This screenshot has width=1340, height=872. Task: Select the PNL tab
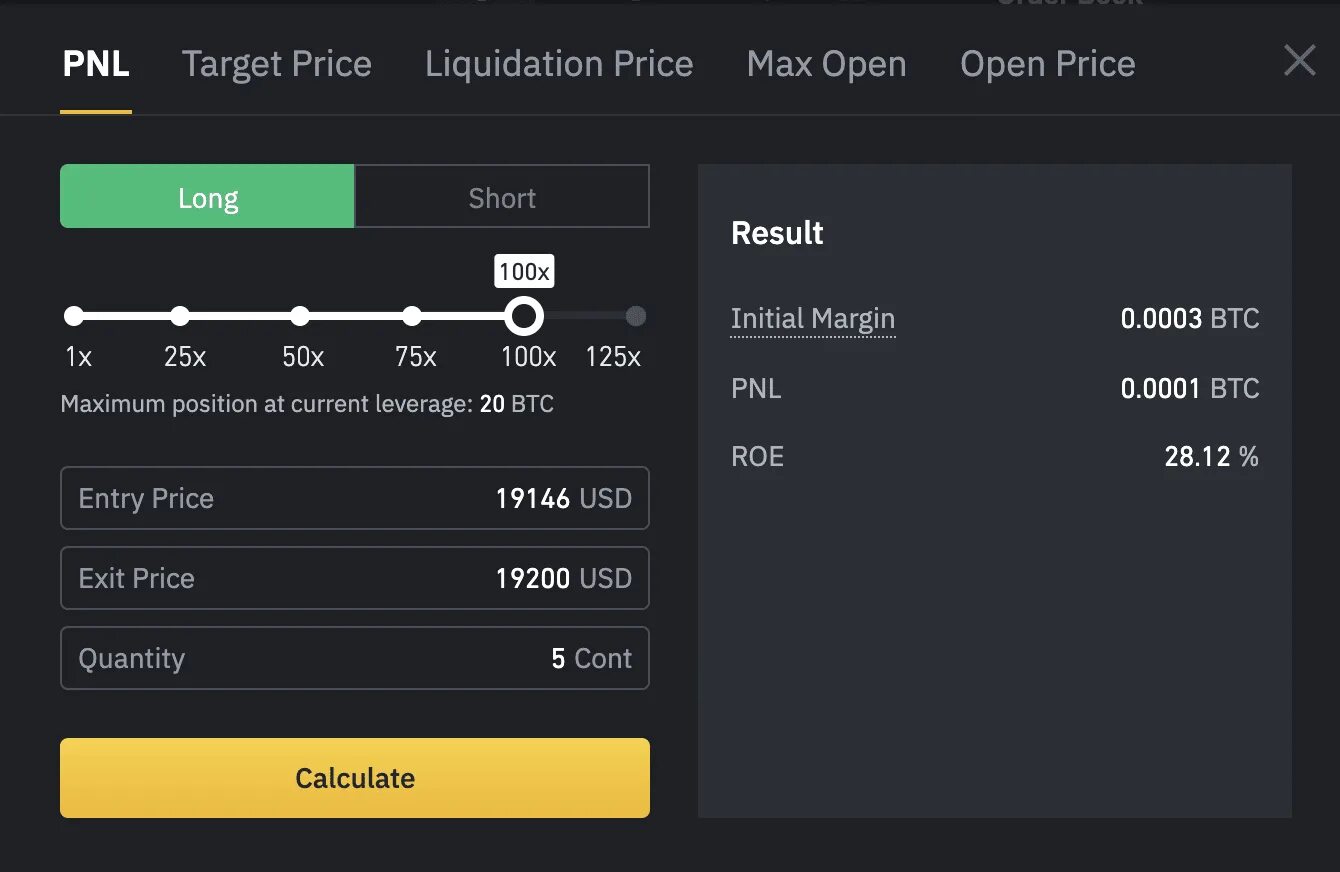96,64
